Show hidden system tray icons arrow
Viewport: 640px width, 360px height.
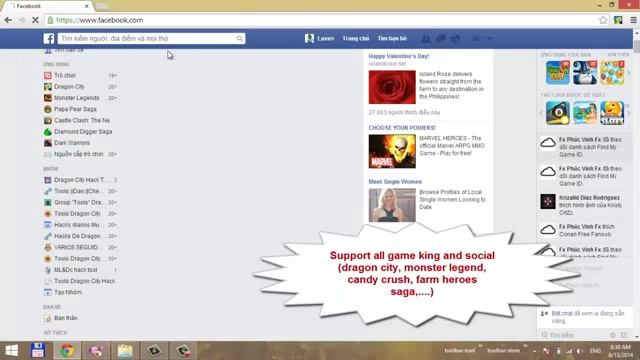coord(535,351)
